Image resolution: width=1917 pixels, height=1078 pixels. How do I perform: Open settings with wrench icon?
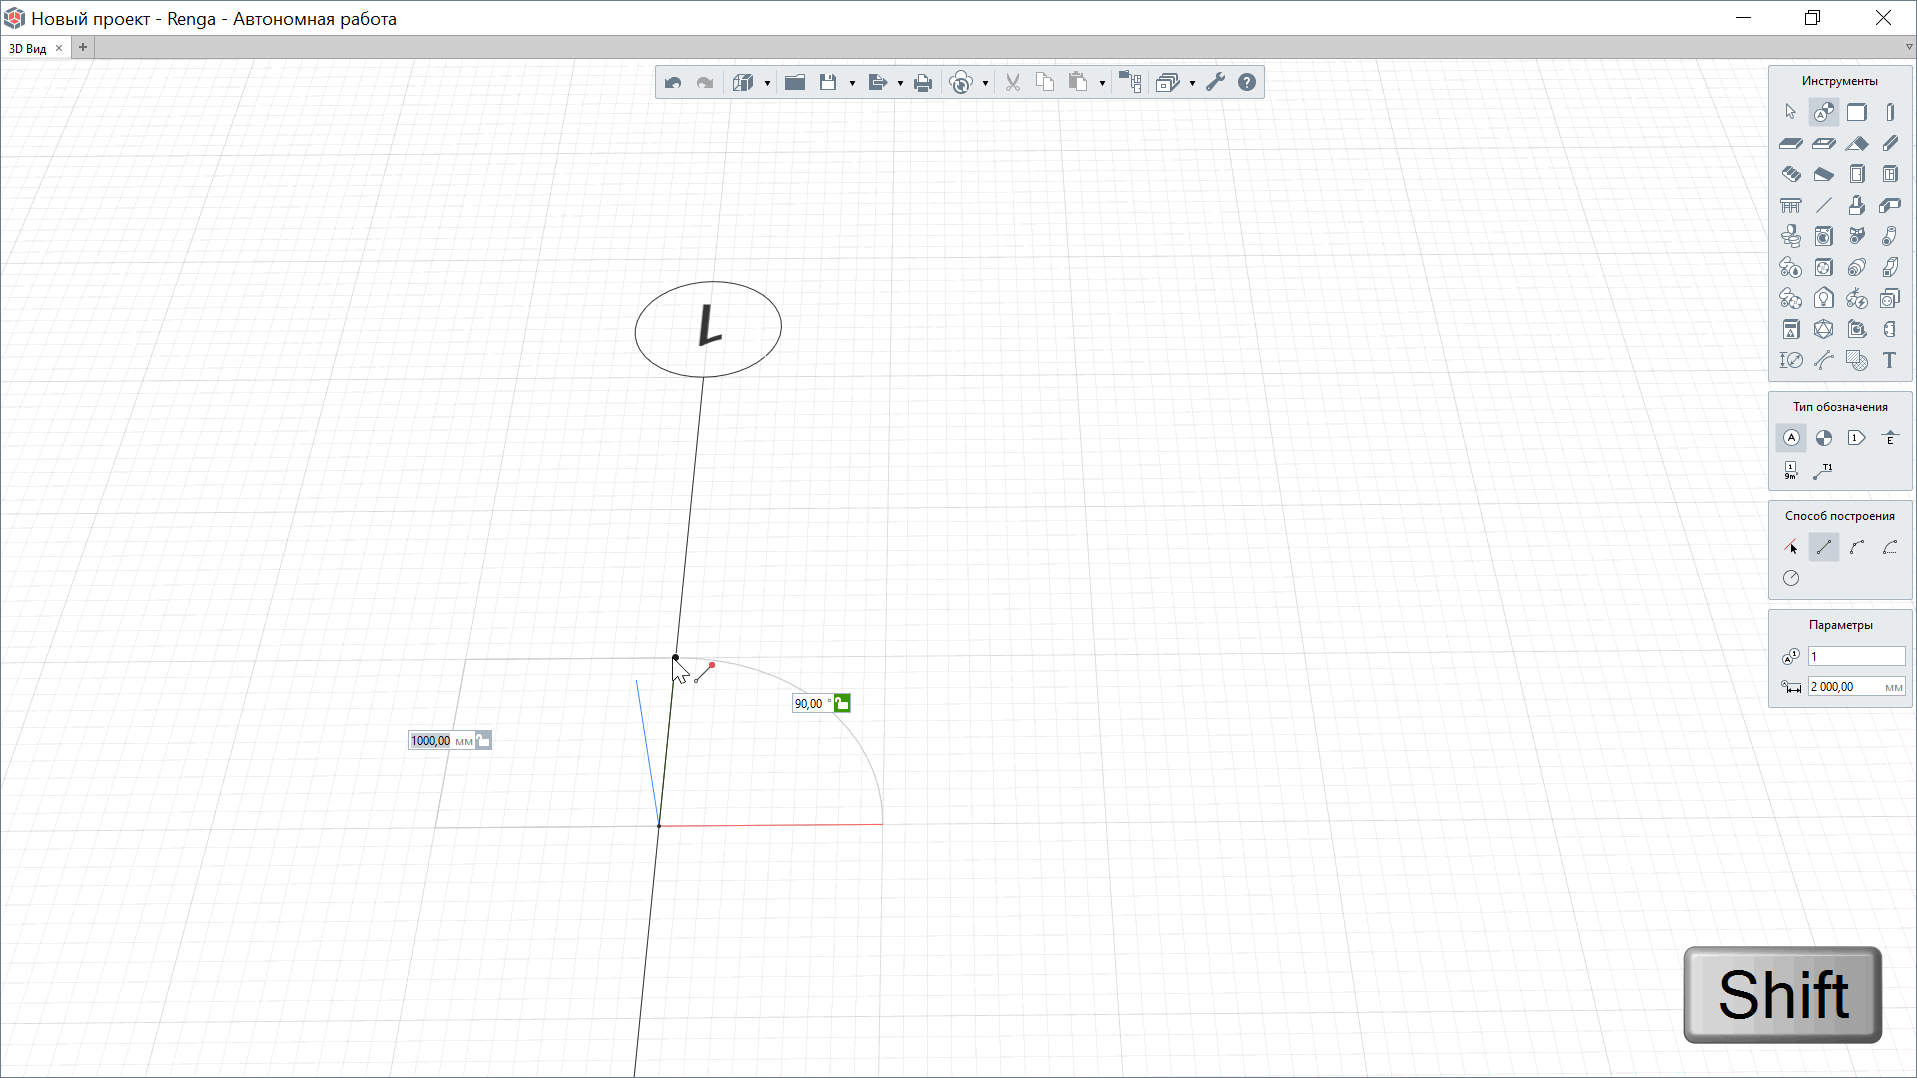[1215, 83]
